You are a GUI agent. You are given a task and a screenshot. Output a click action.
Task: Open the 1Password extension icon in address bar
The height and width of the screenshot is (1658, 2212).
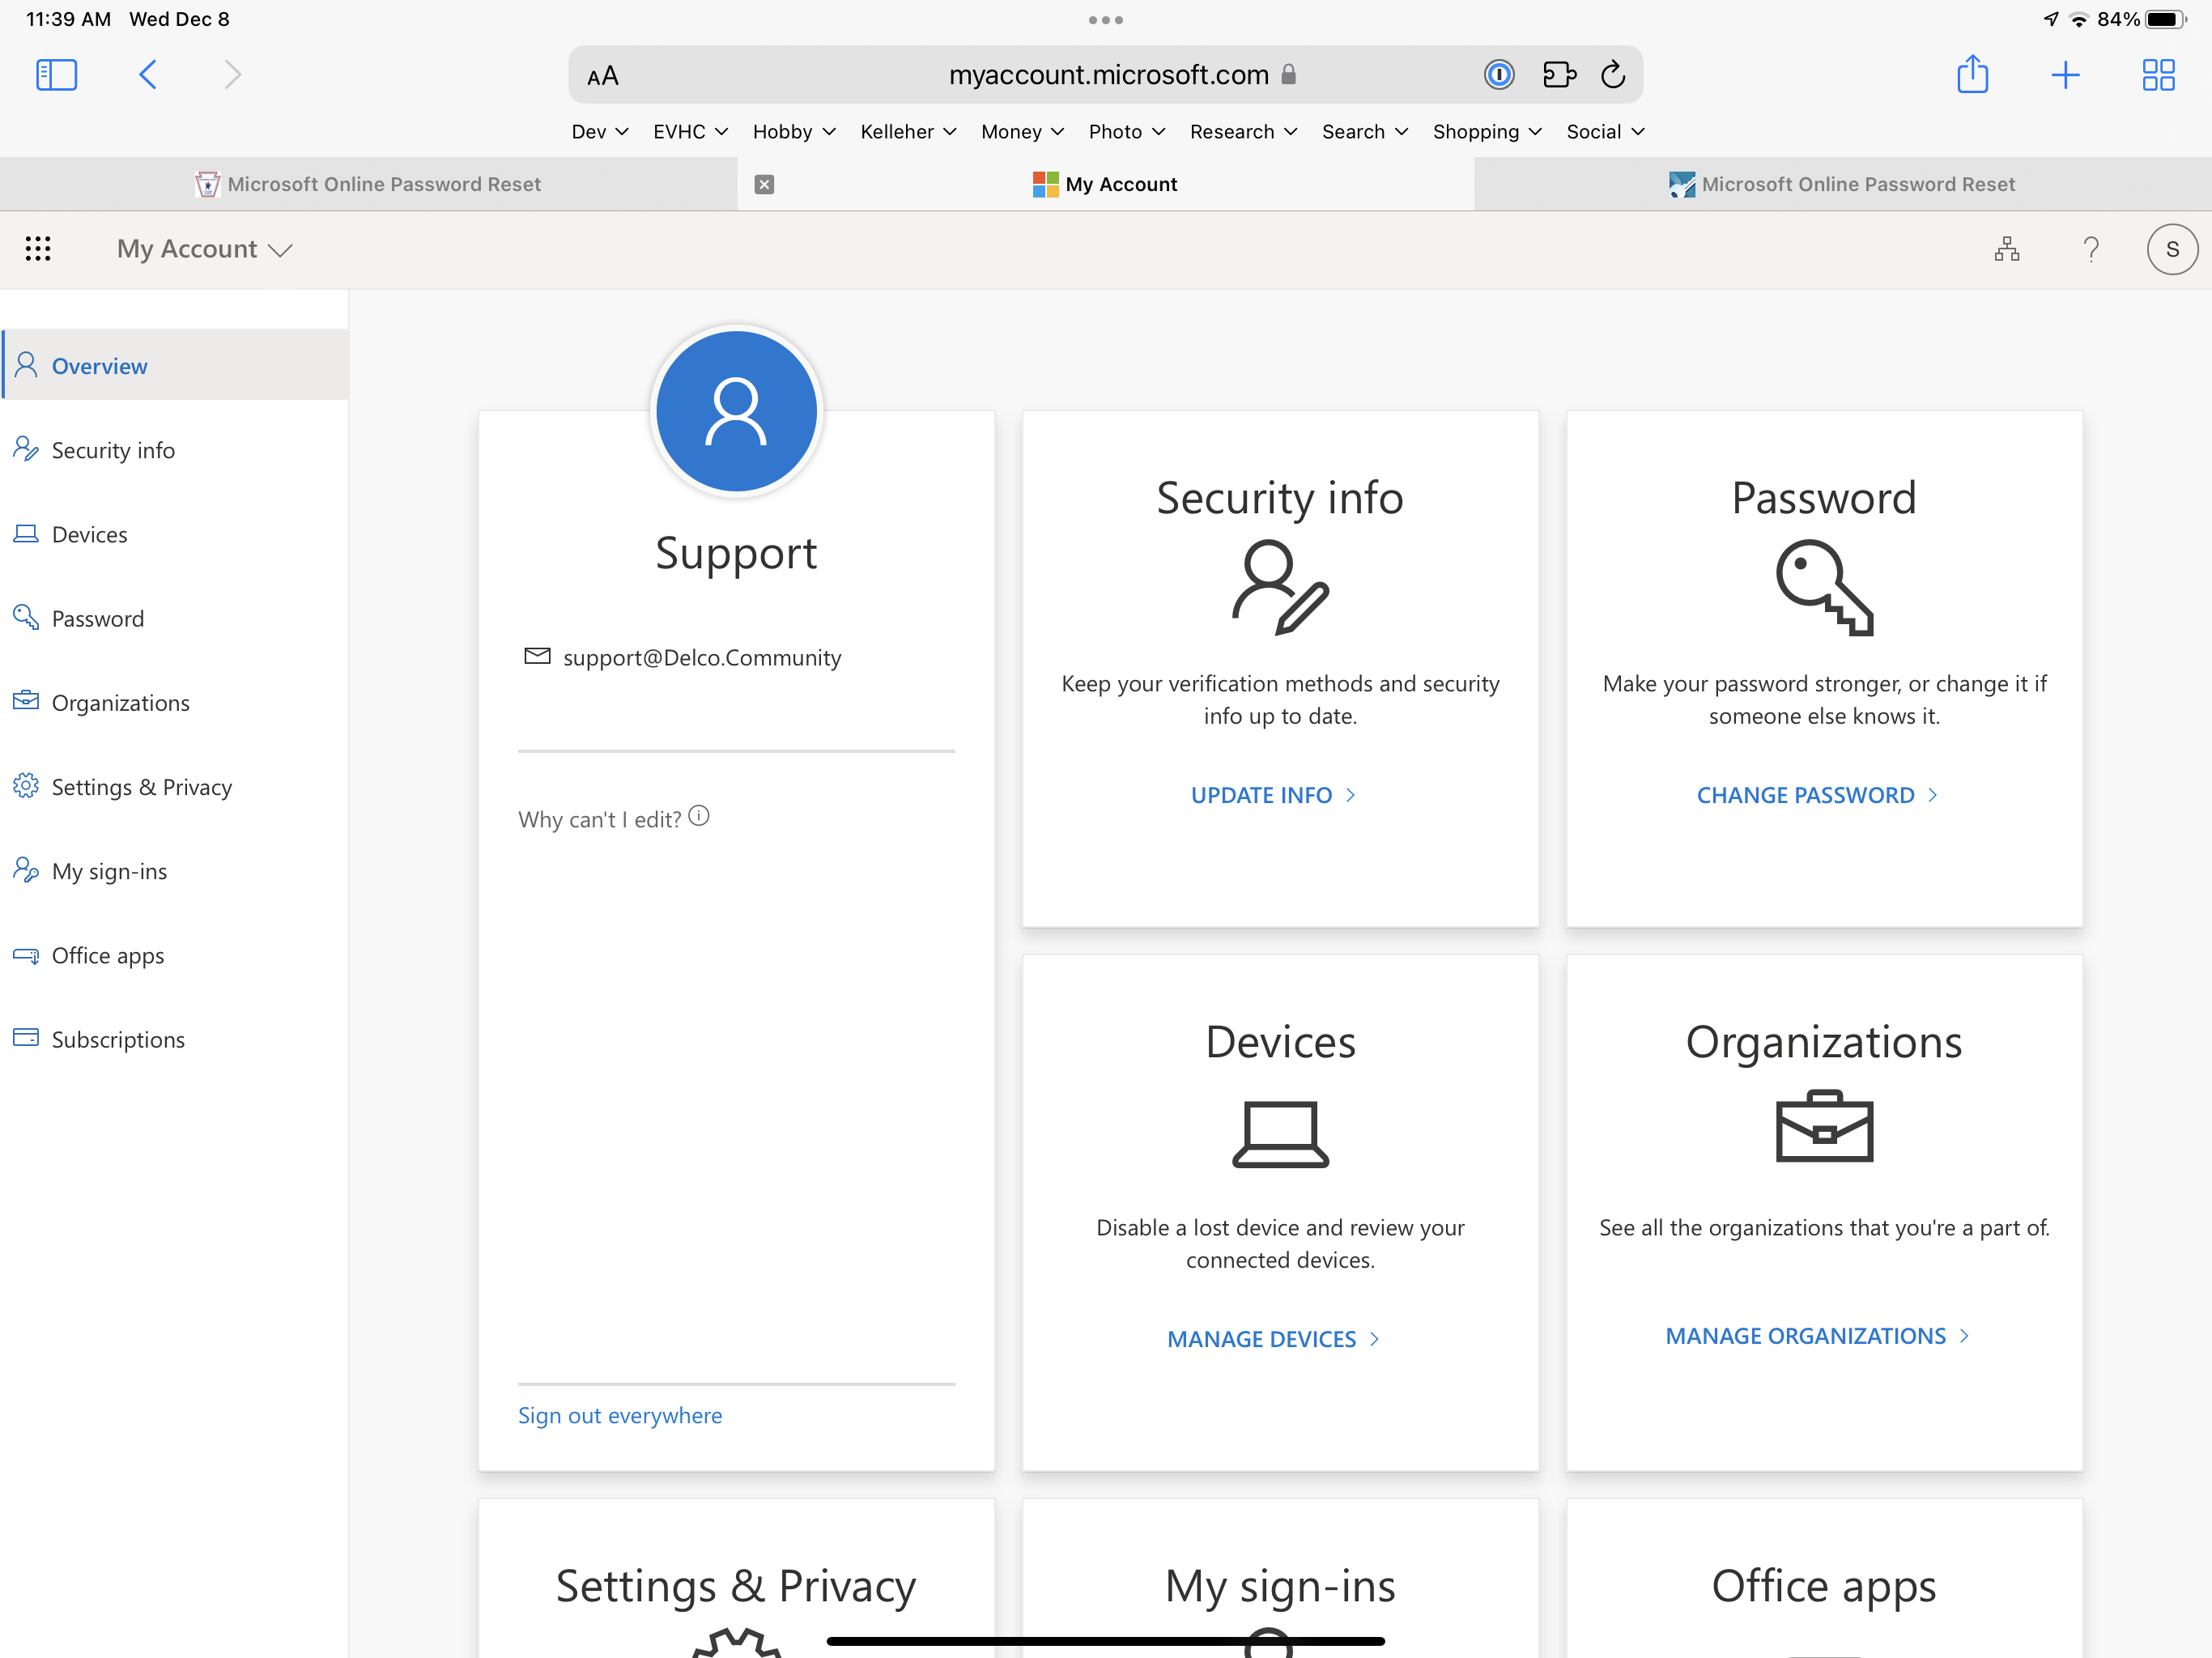pos(1498,75)
